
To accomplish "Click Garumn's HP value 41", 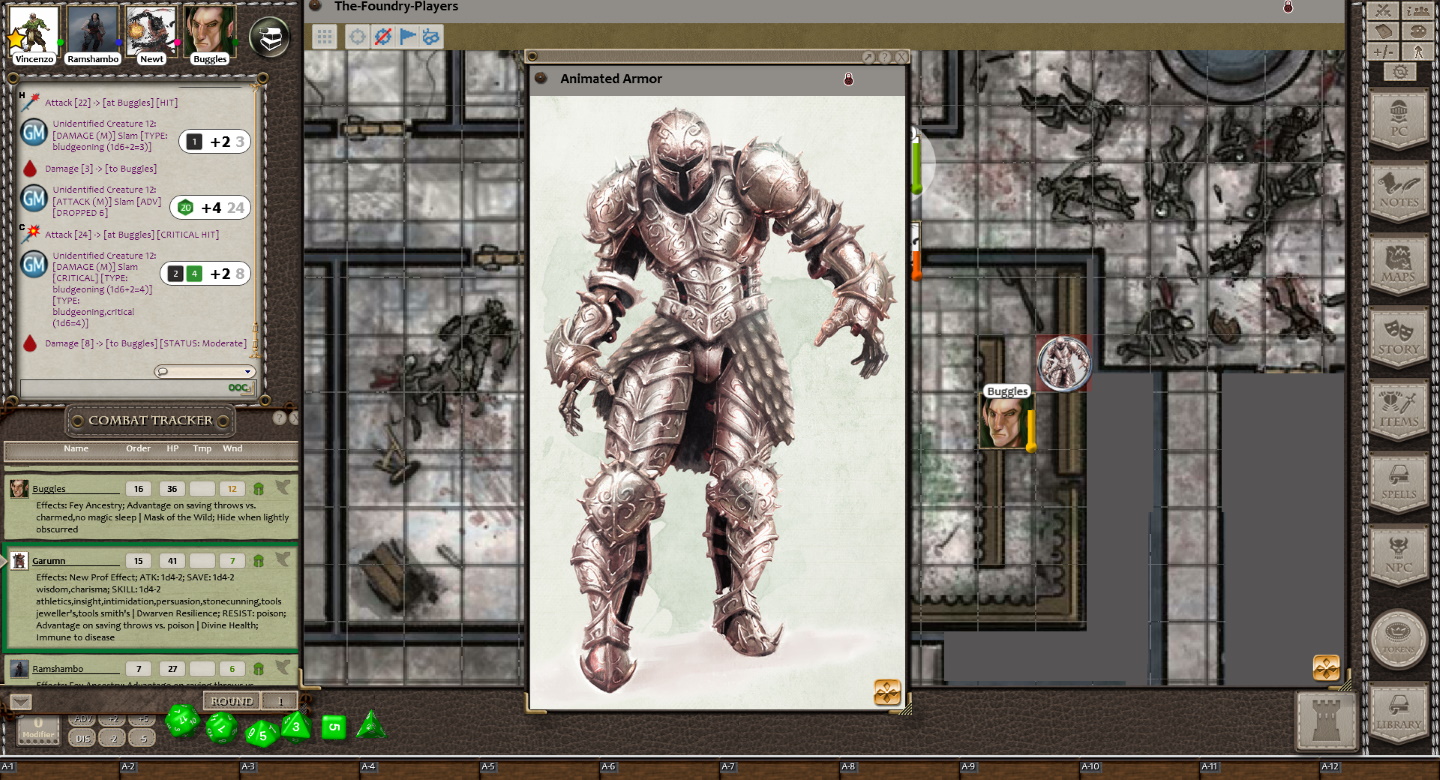I will [x=172, y=561].
